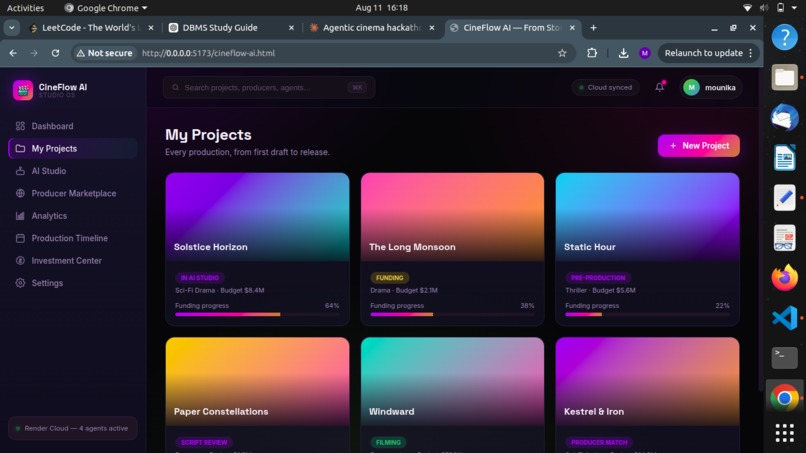Click the FILMING status badge
Viewport: 806px width, 453px height.
(x=388, y=442)
